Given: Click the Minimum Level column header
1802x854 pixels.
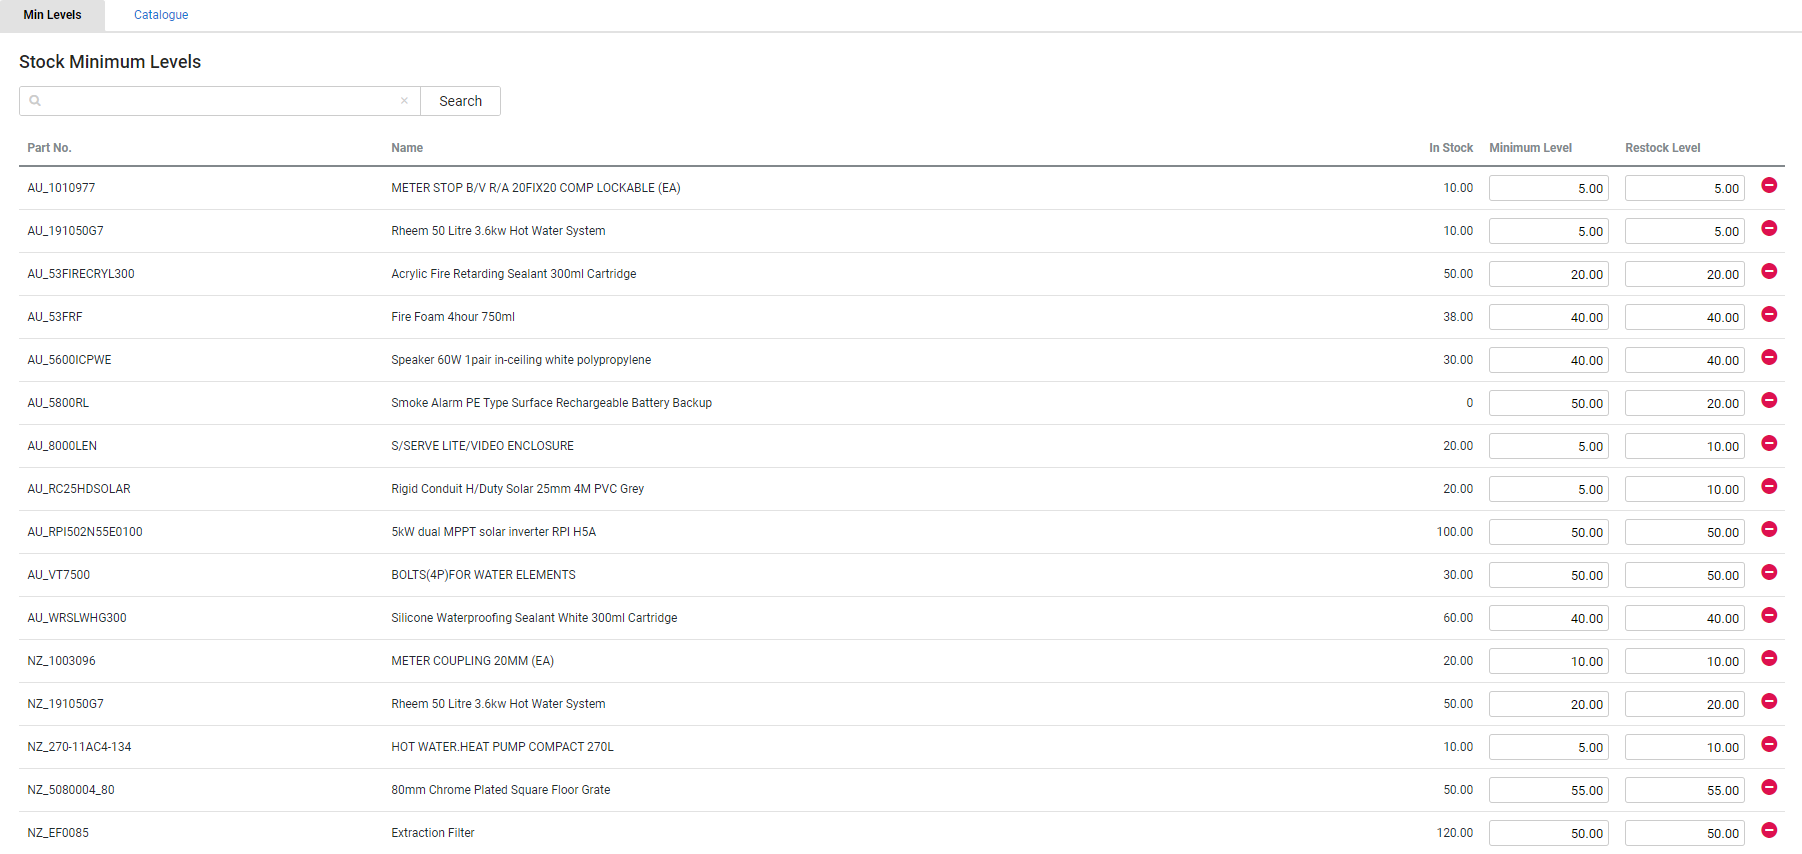Looking at the screenshot, I should click(1530, 148).
